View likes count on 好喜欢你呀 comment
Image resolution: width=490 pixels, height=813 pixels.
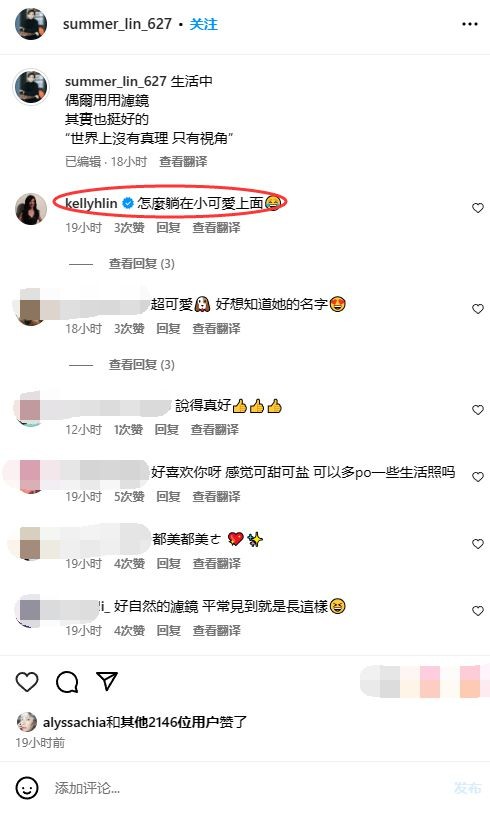click(129, 497)
